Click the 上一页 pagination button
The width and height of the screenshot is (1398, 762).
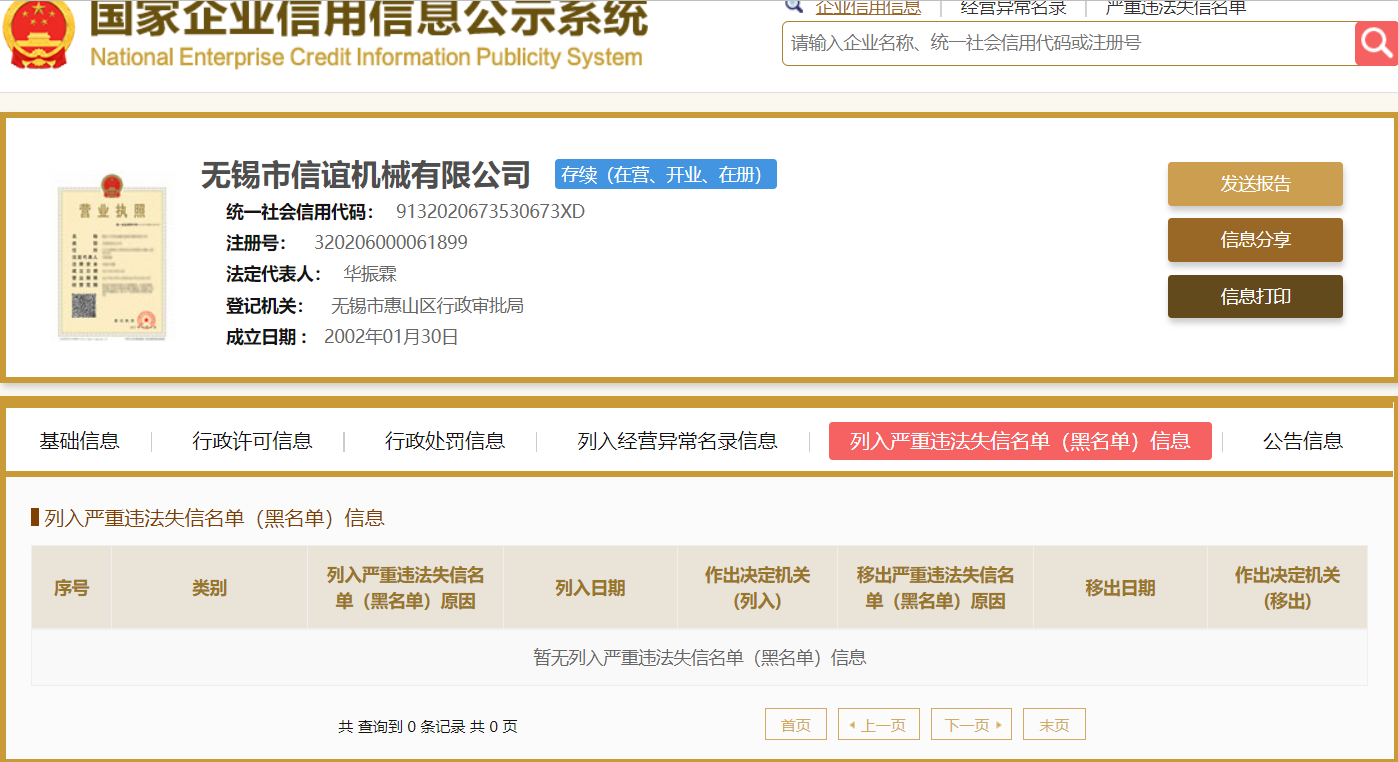[x=879, y=725]
